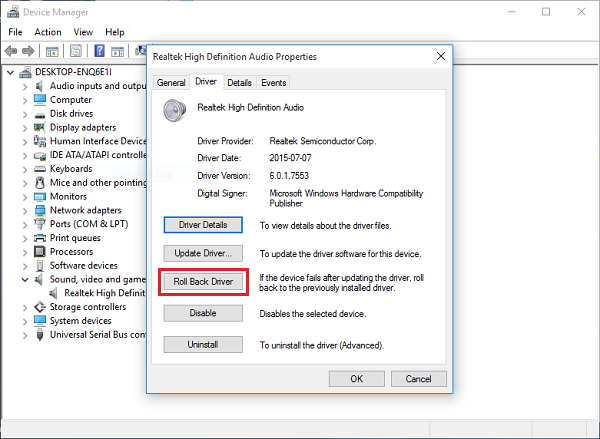The height and width of the screenshot is (439, 600).
Task: Select Software devices in device tree
Action: tap(83, 266)
